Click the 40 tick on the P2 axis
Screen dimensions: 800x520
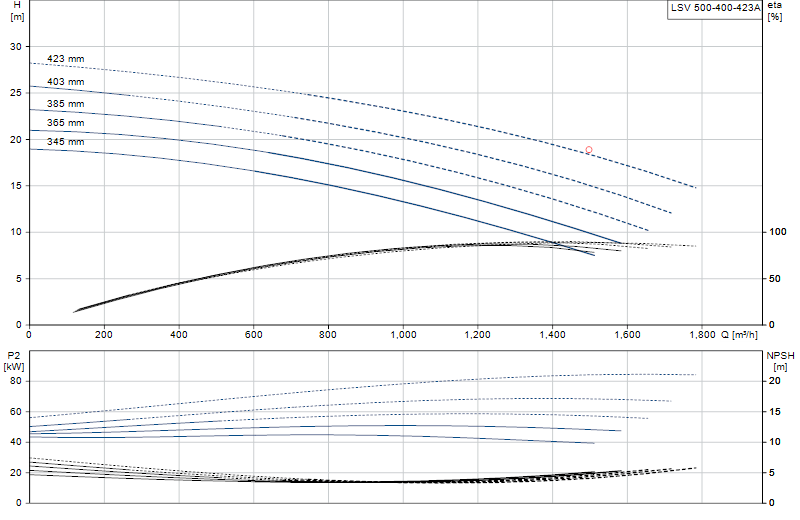[x=16, y=442]
